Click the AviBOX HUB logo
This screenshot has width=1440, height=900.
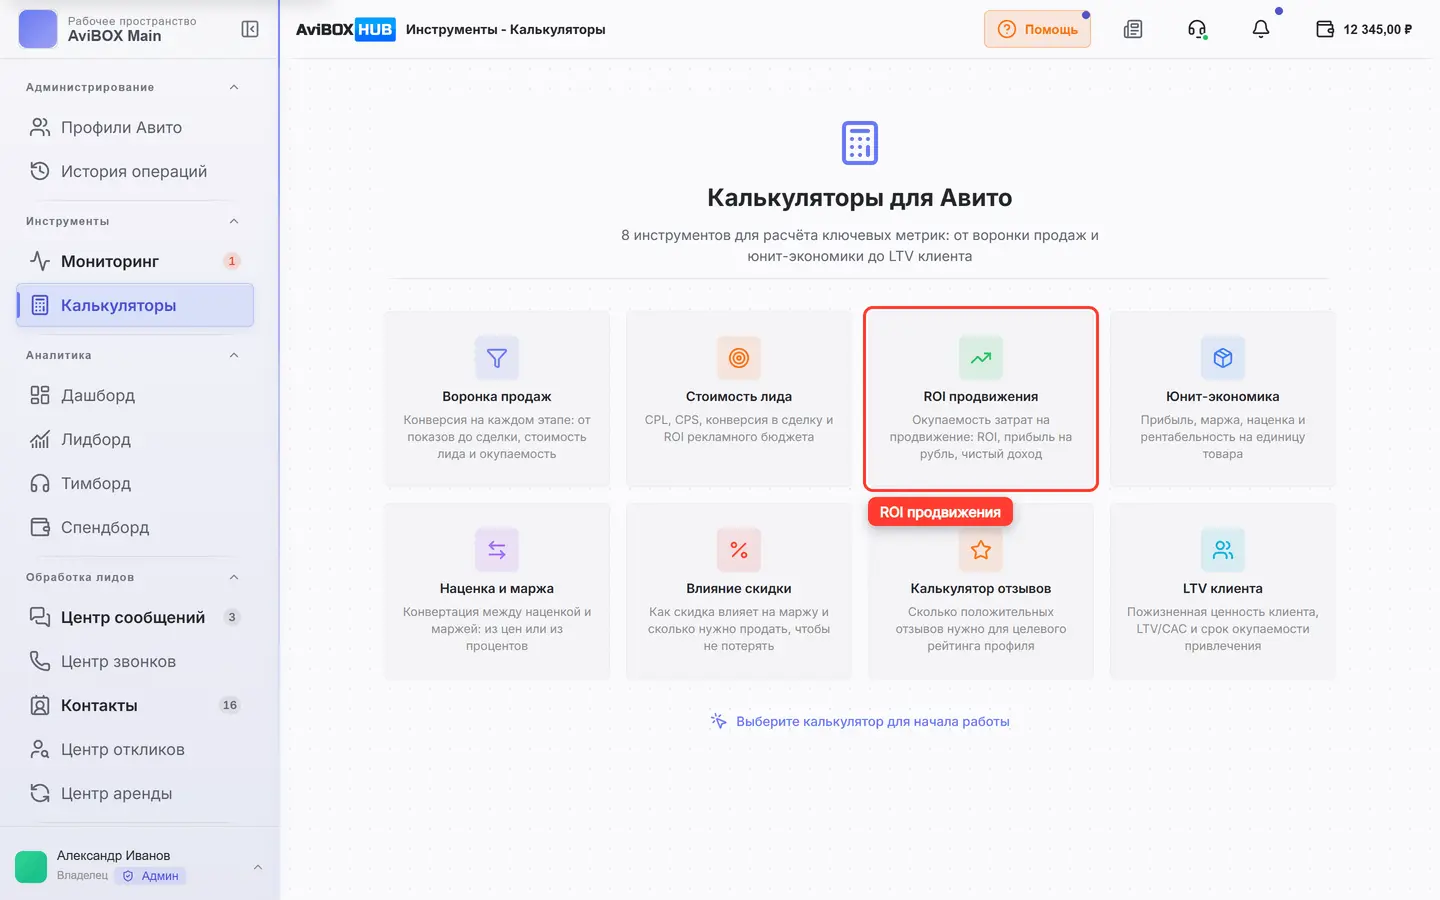tap(345, 29)
